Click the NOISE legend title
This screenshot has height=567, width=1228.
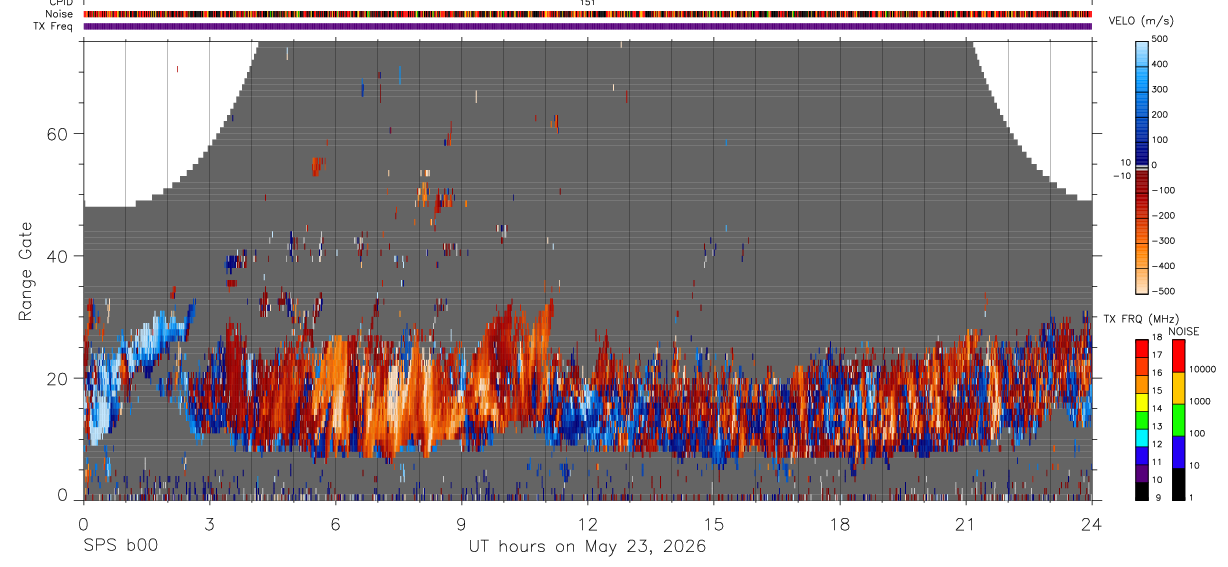pyautogui.click(x=1183, y=331)
